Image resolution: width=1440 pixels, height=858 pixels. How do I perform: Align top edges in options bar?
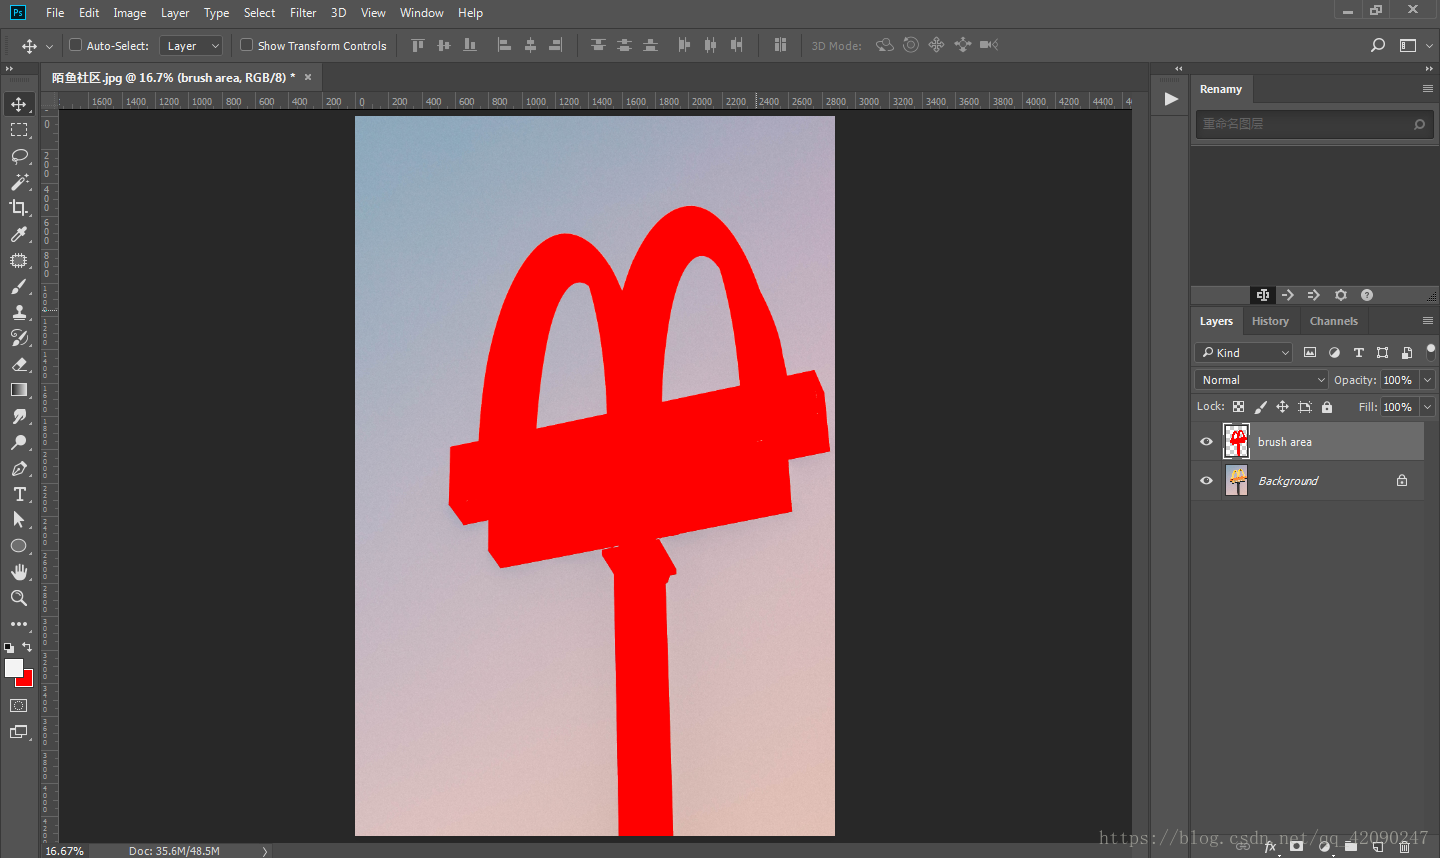point(418,45)
